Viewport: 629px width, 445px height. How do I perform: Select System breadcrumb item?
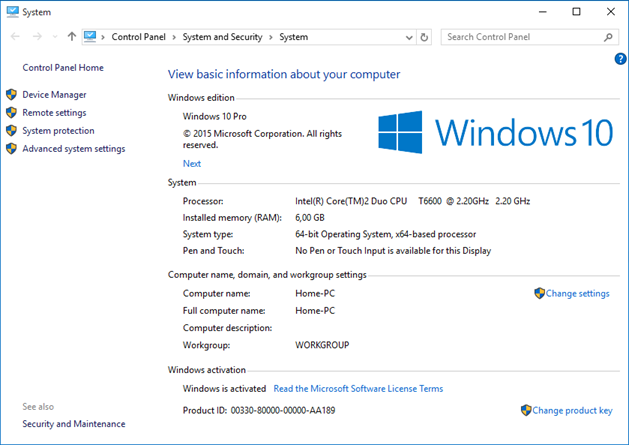(x=294, y=37)
